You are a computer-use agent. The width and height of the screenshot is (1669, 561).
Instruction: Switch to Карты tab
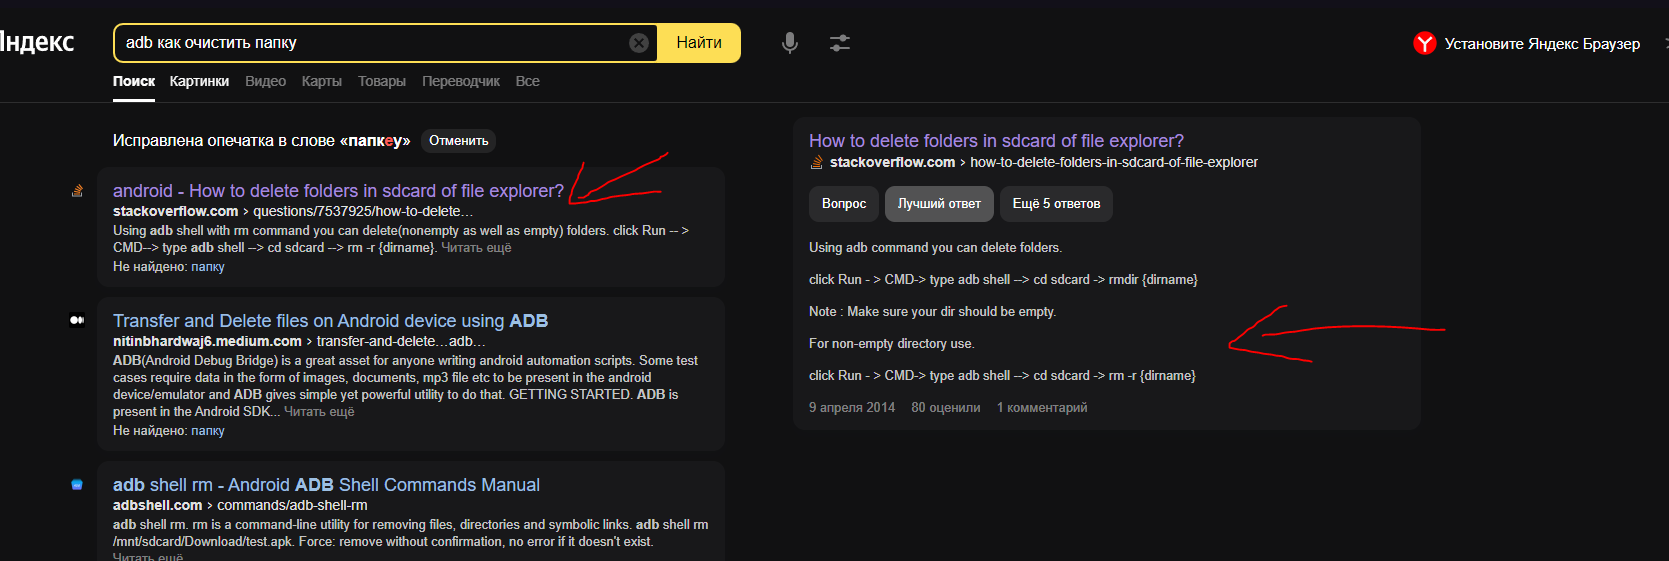(322, 81)
